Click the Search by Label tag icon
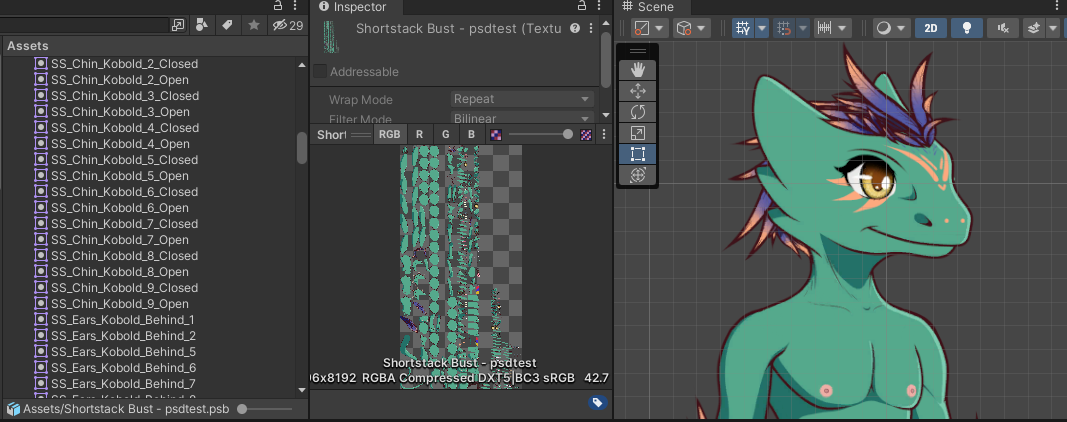 228,25
